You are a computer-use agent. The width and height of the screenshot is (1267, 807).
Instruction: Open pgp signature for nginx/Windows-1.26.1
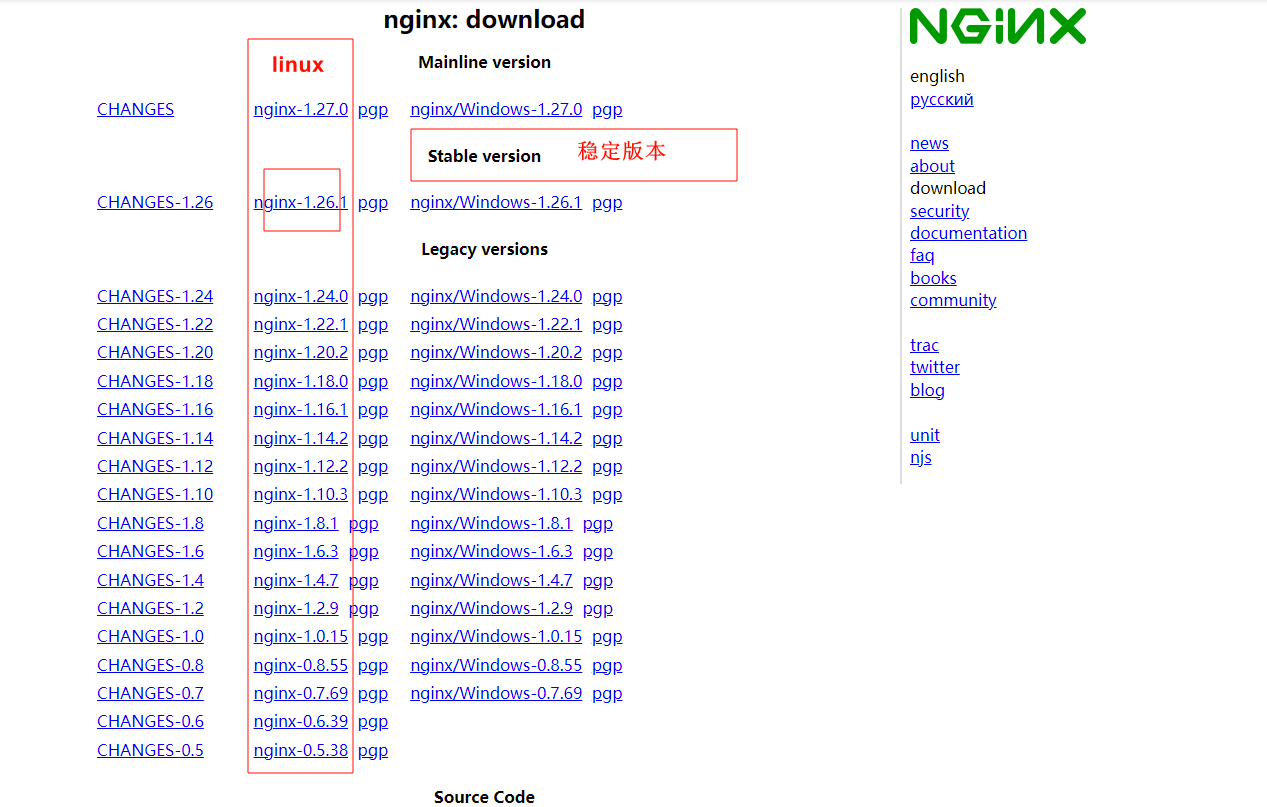pyautogui.click(x=607, y=203)
